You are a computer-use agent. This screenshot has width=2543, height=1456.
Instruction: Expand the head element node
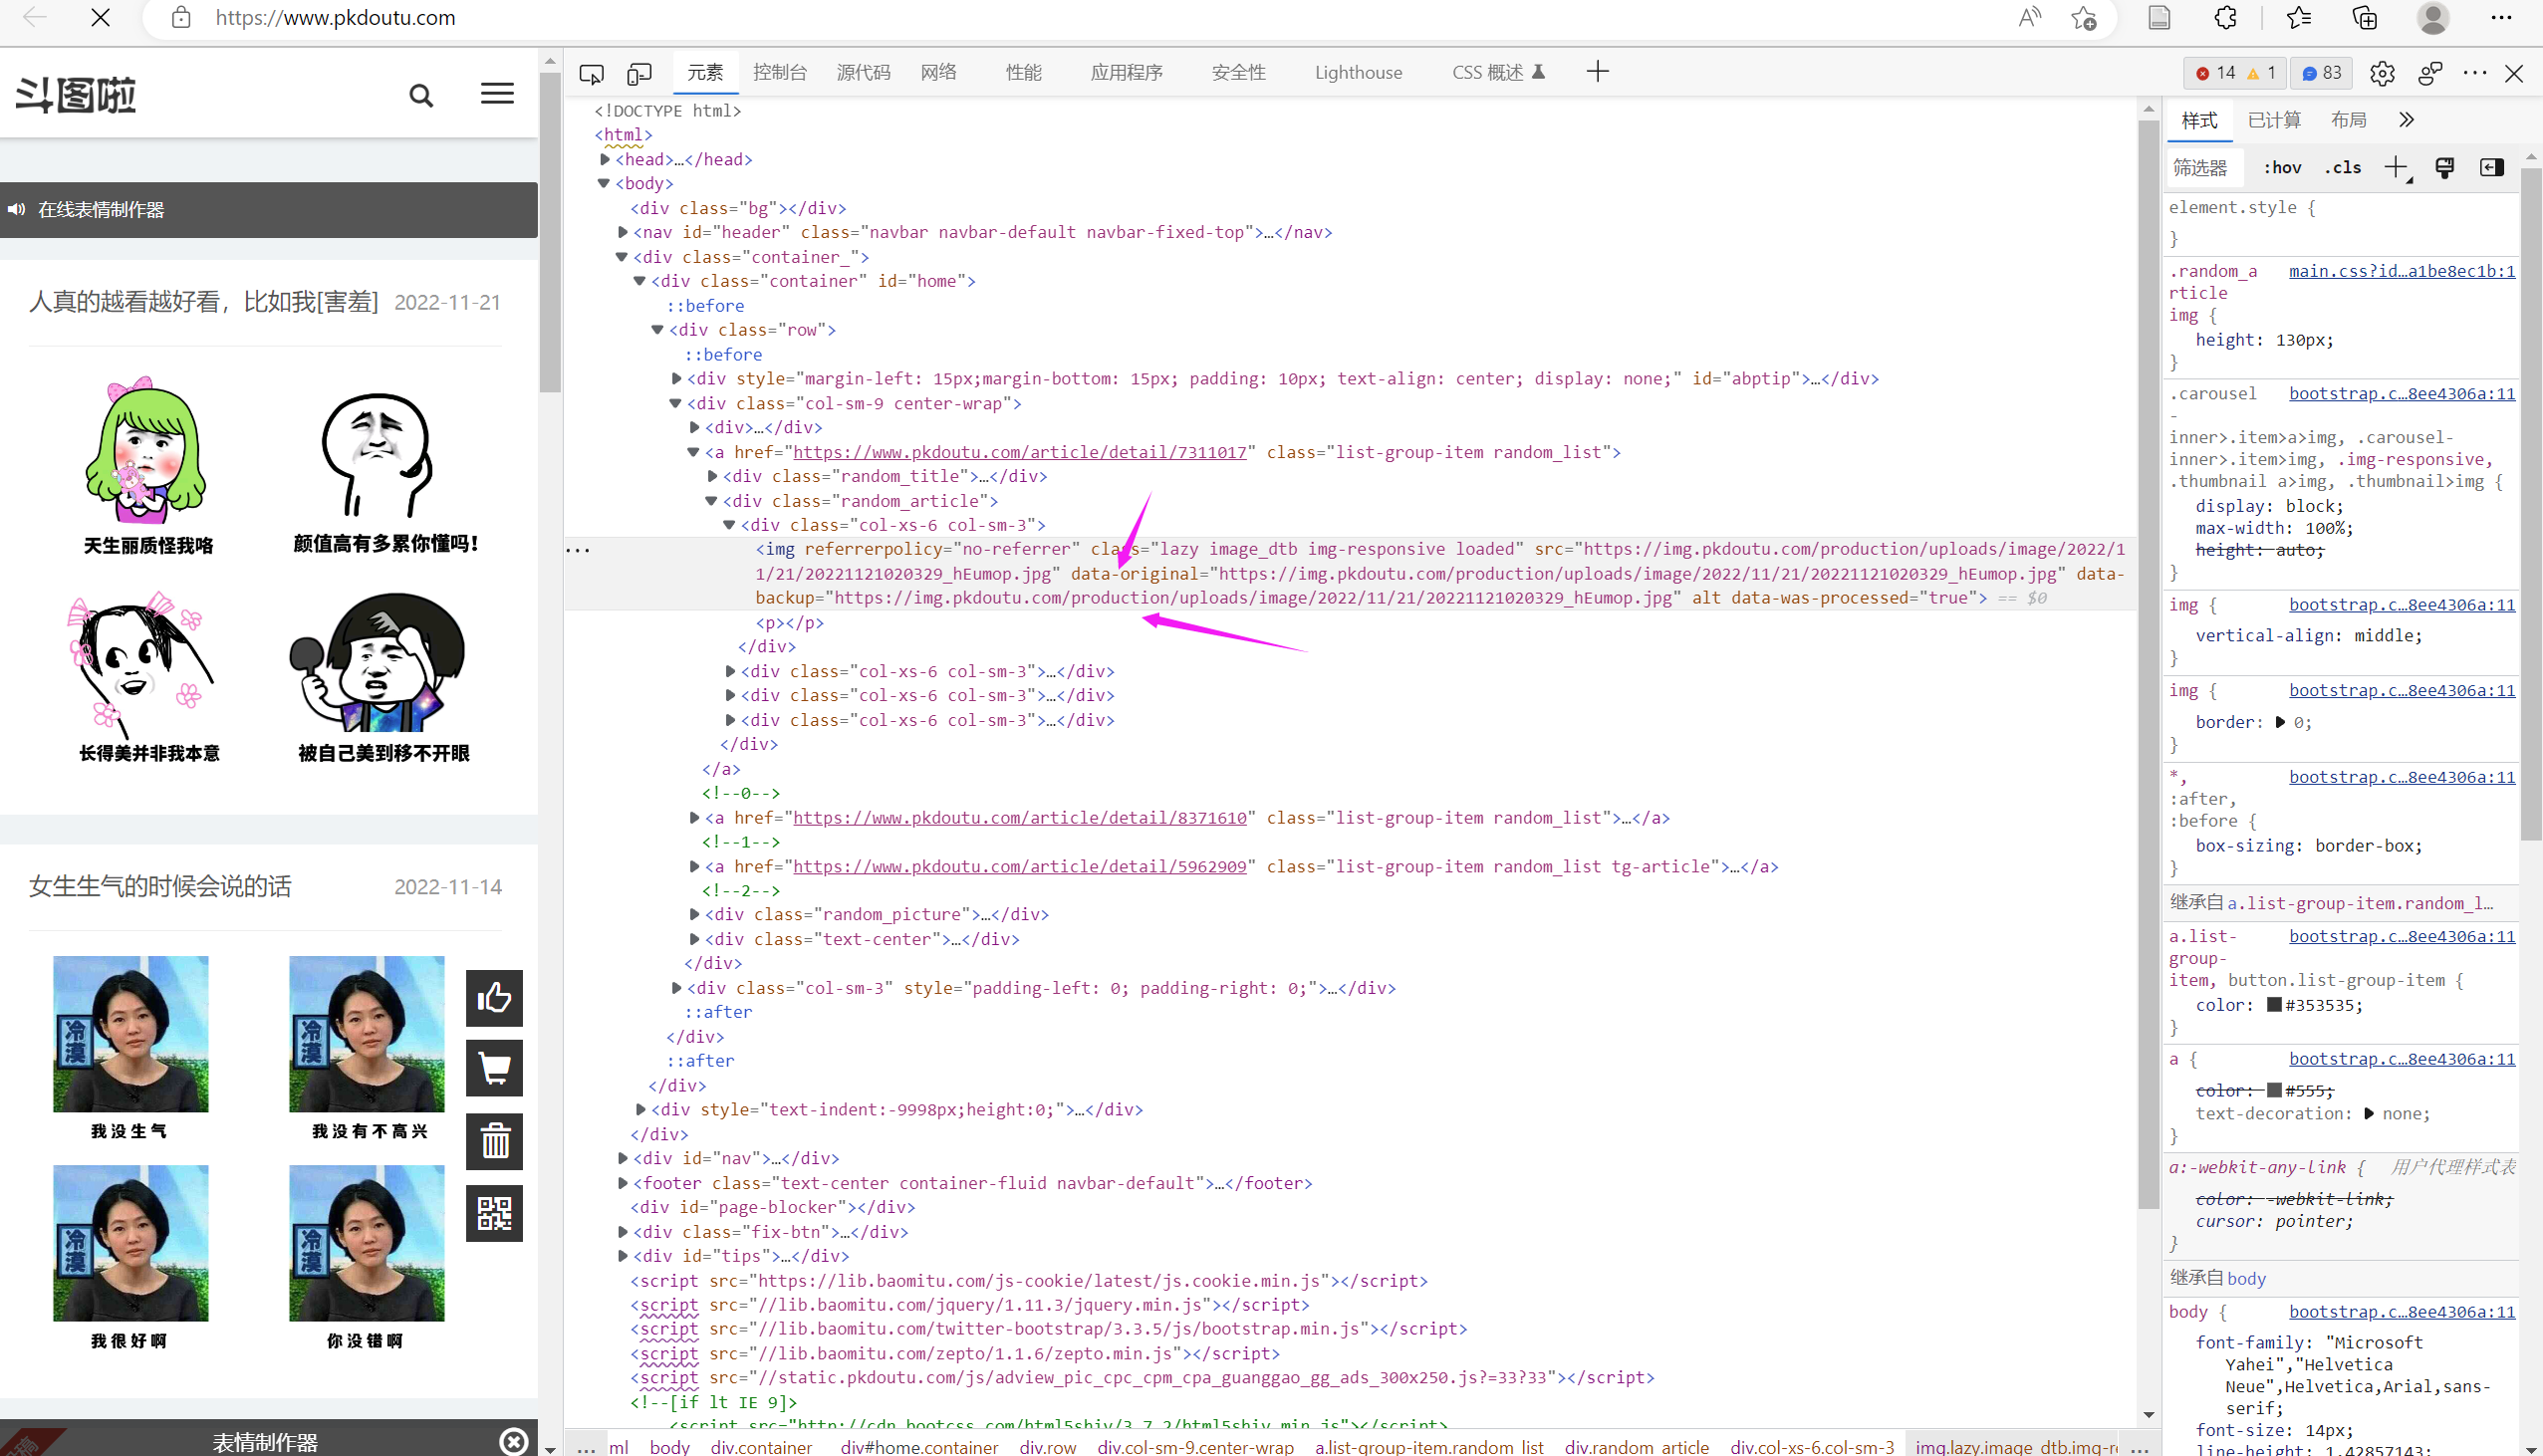tap(605, 159)
